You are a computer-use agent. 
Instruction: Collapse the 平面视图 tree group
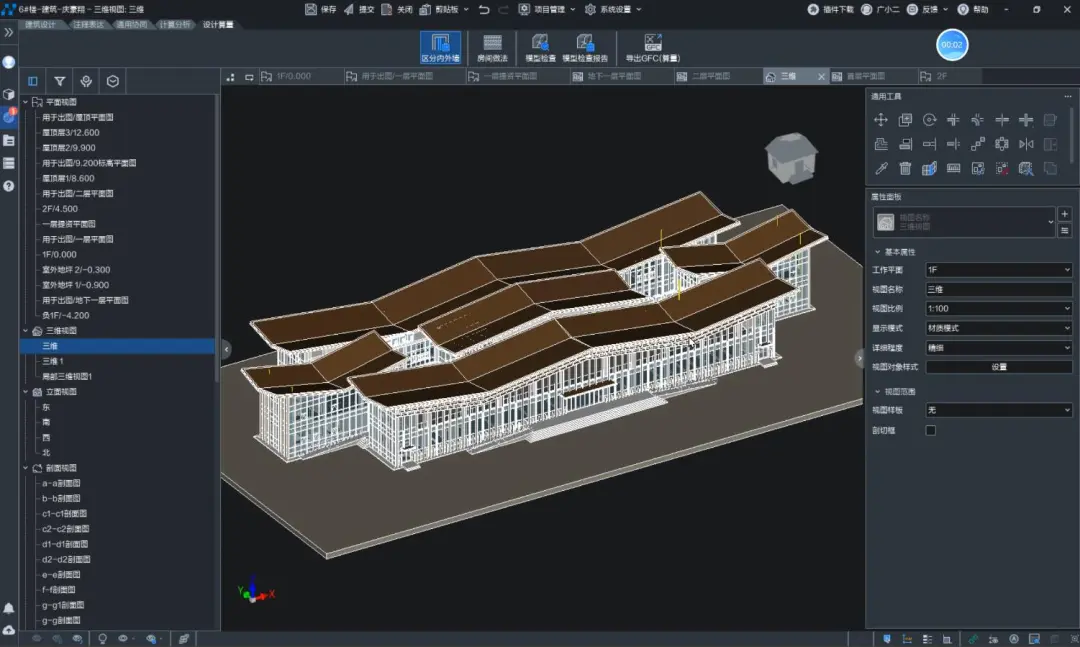click(x=26, y=102)
